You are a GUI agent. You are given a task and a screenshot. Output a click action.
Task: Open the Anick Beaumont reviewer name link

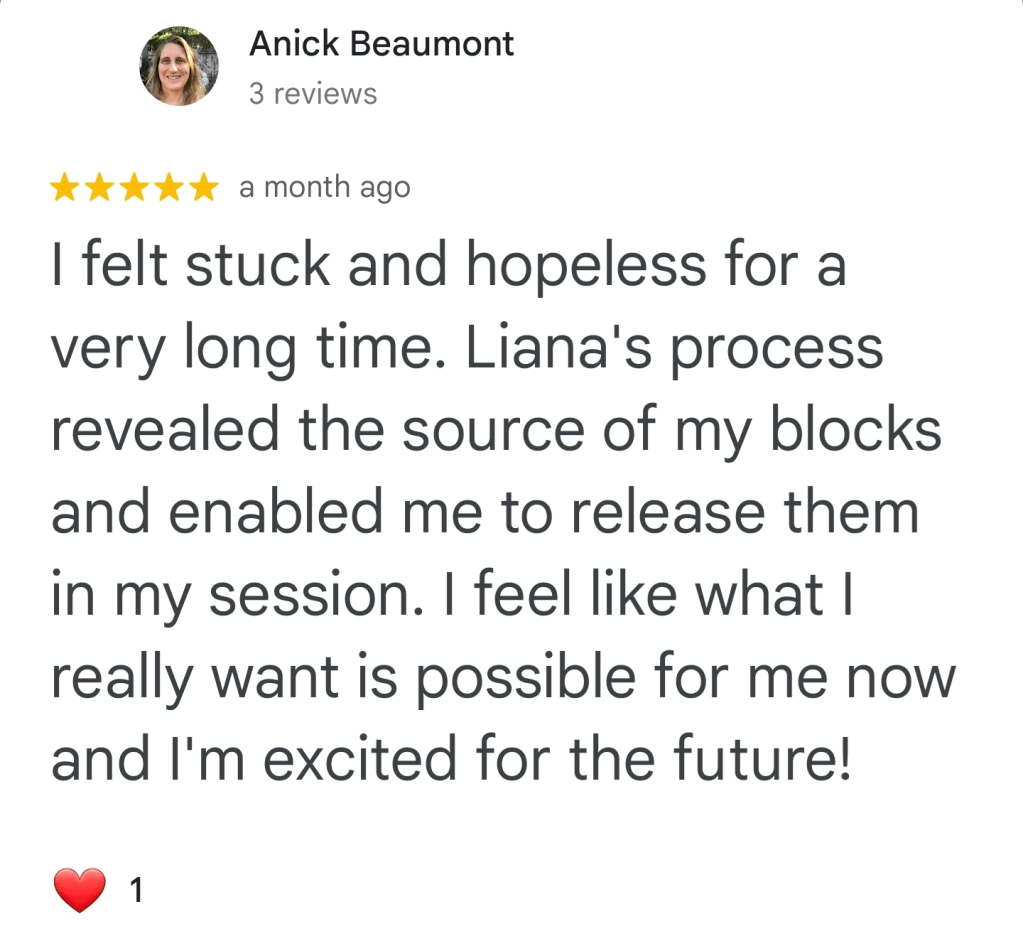(381, 44)
